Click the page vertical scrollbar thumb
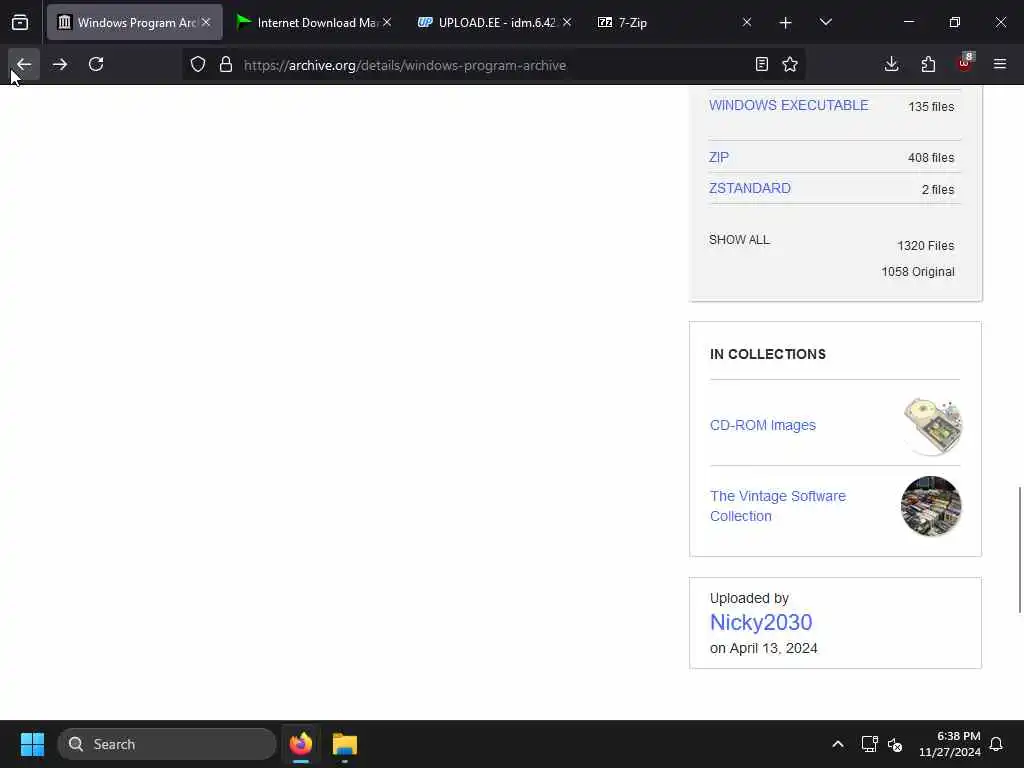 pos(1019,549)
